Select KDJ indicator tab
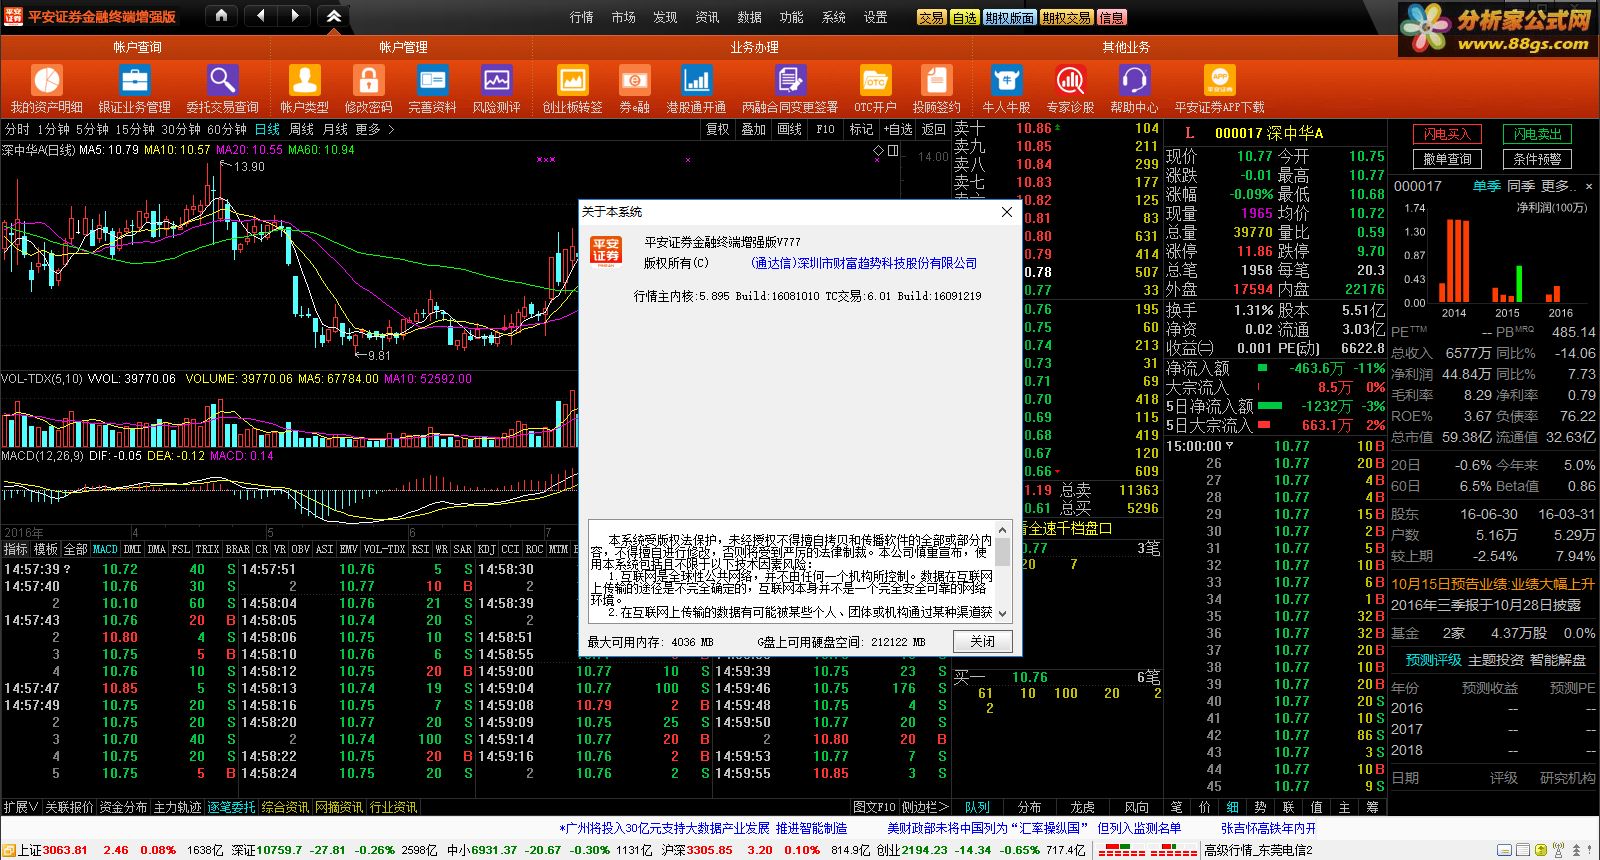This screenshot has width=1600, height=860. click(x=486, y=549)
